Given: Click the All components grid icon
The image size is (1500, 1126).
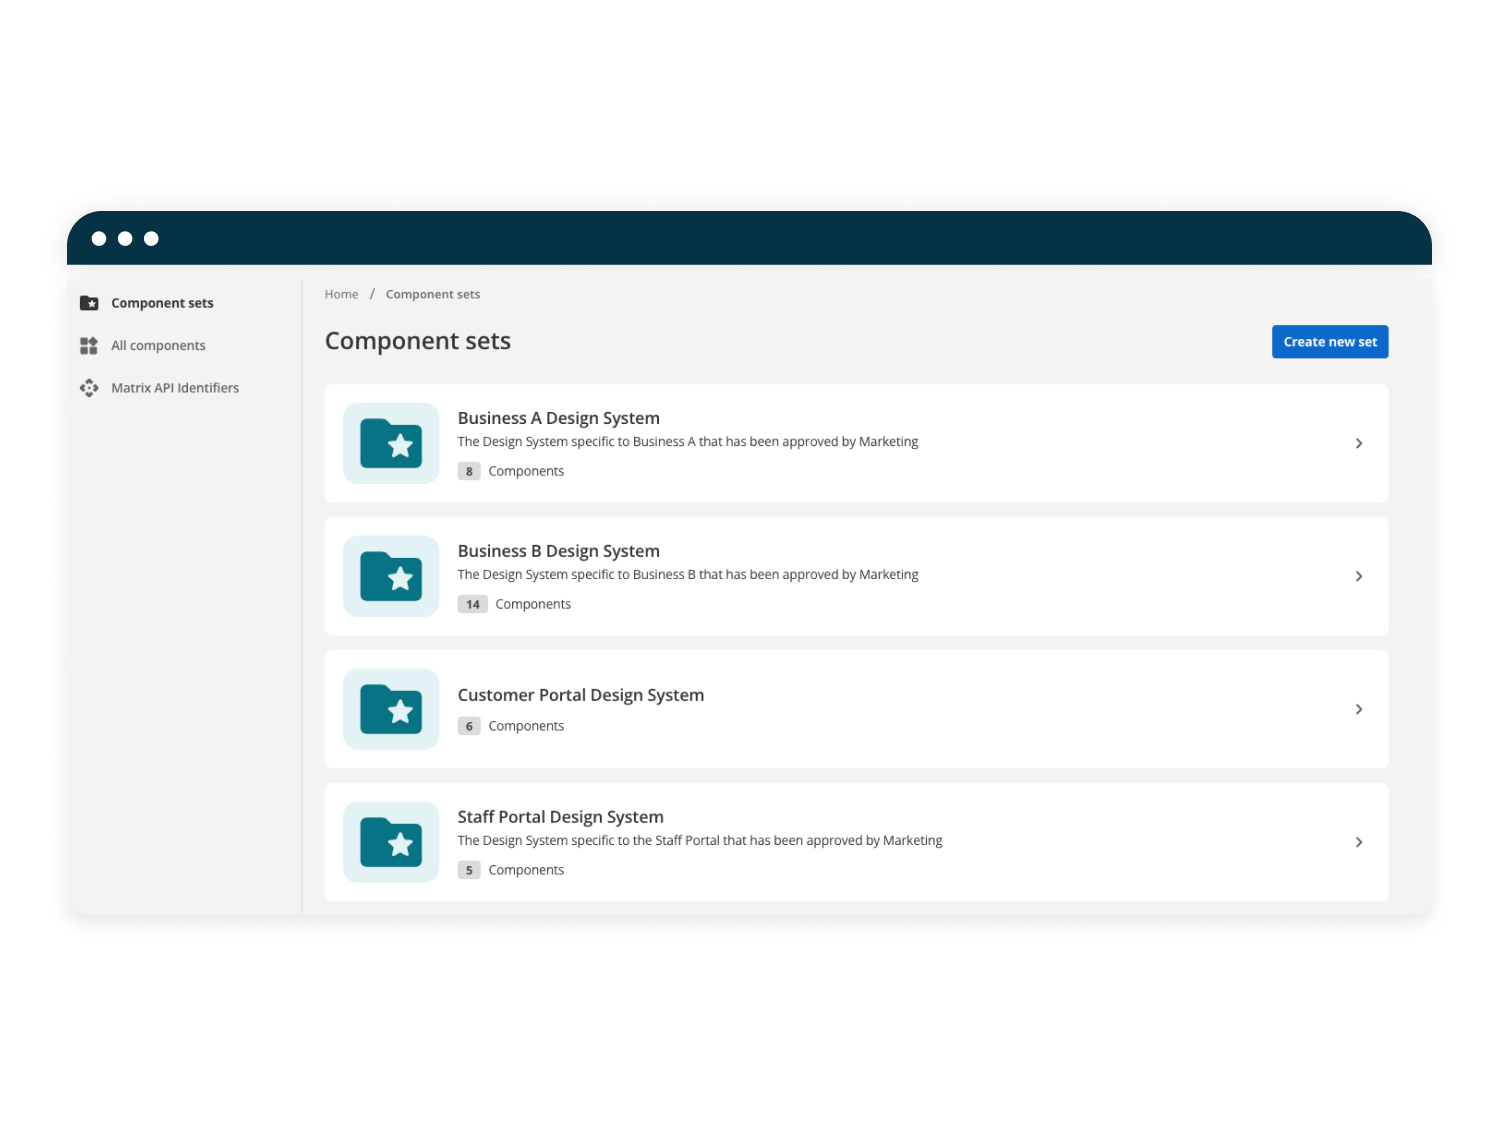Looking at the screenshot, I should tap(89, 346).
